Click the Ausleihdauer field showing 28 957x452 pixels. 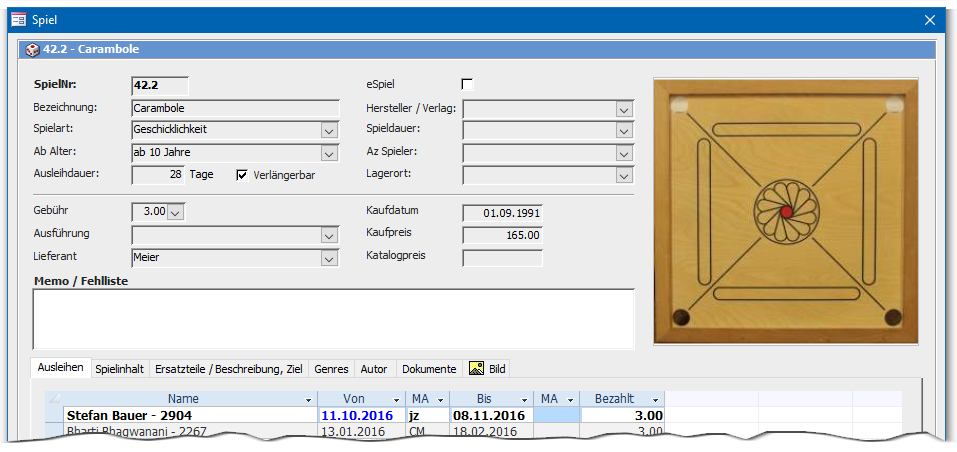tap(158, 175)
